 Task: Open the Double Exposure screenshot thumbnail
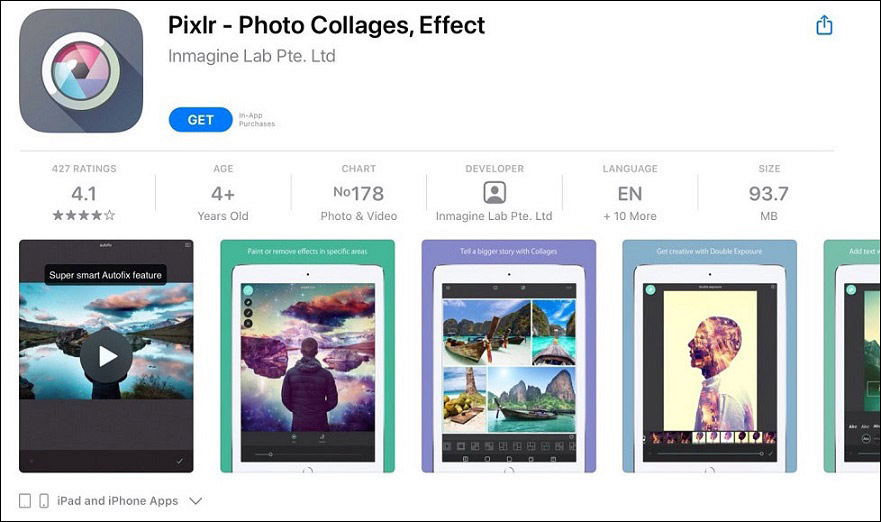click(710, 356)
